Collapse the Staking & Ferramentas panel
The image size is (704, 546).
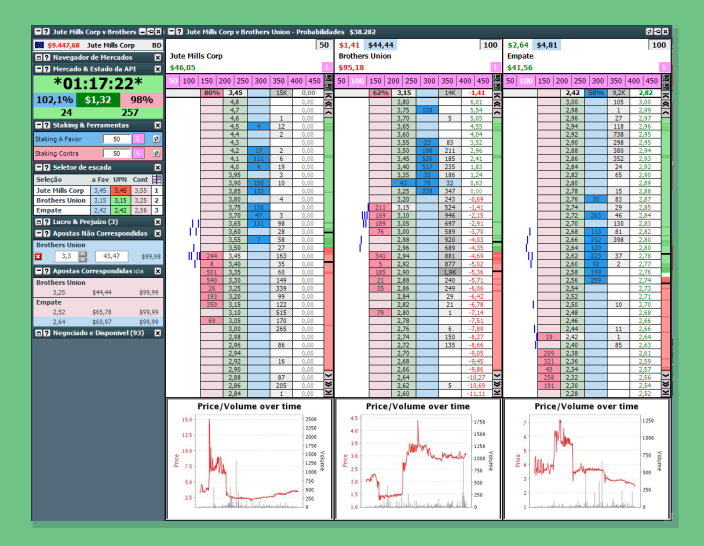(x=39, y=125)
